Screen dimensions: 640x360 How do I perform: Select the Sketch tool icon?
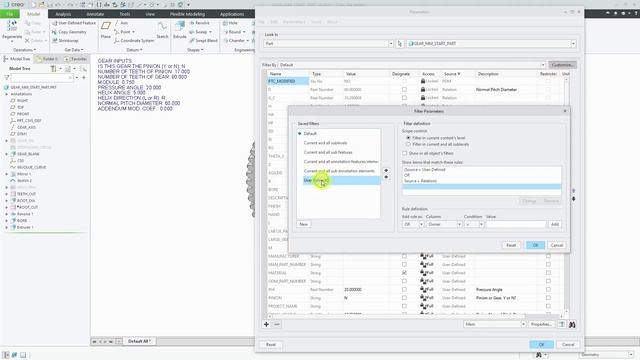(x=162, y=27)
